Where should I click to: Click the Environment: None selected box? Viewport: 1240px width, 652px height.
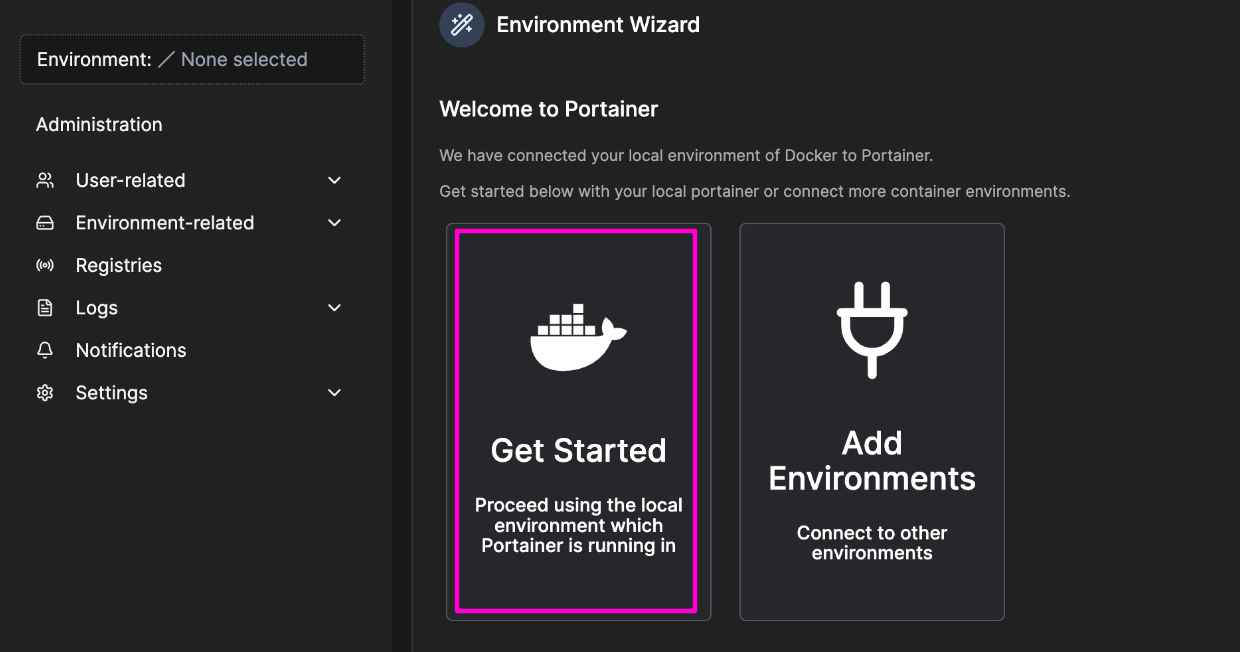point(192,60)
